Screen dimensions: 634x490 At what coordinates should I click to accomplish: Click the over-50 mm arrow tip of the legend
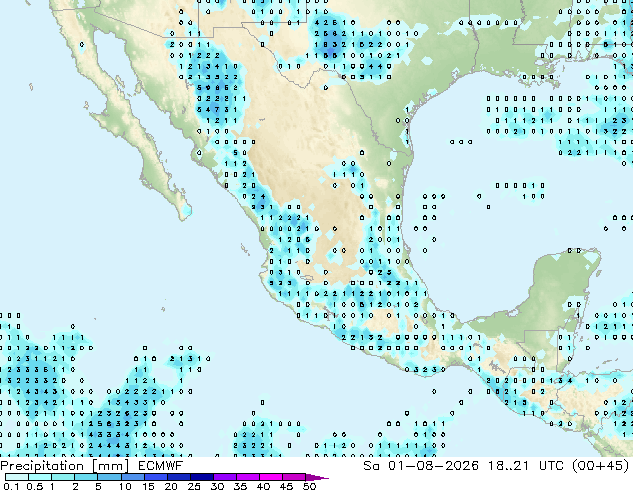317,478
